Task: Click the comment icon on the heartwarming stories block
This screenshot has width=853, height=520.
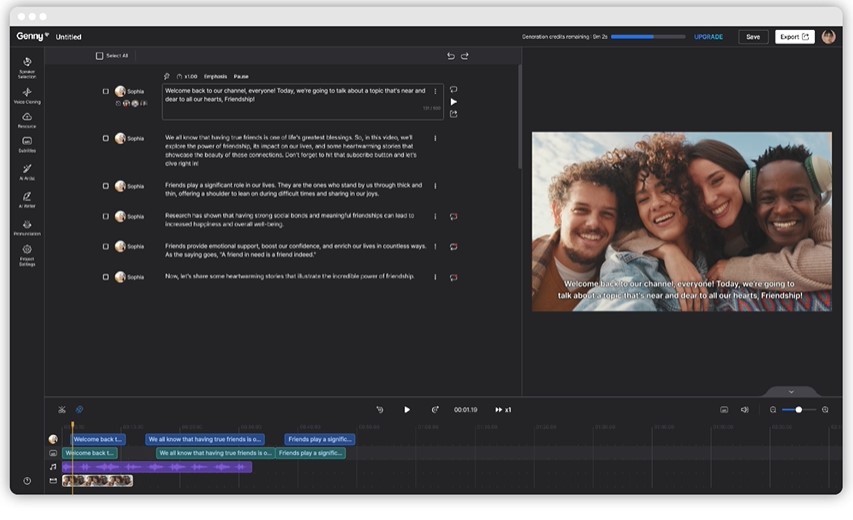Action: (x=453, y=277)
